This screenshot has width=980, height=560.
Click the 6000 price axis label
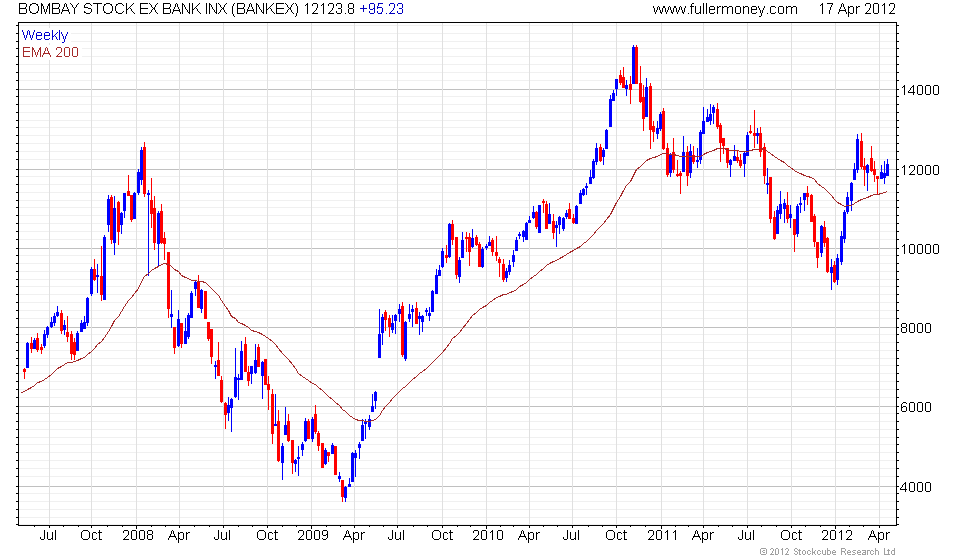click(916, 408)
